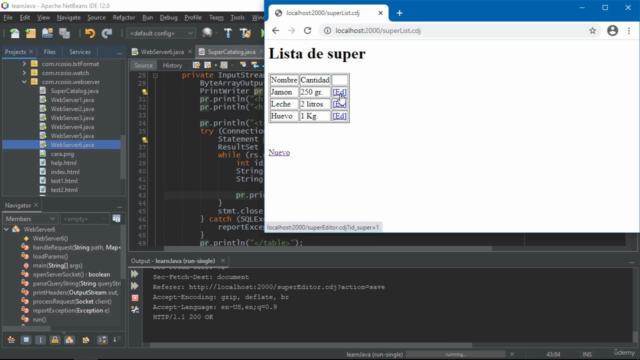Open the Navigate menu
640x360 pixels.
coord(69,18)
